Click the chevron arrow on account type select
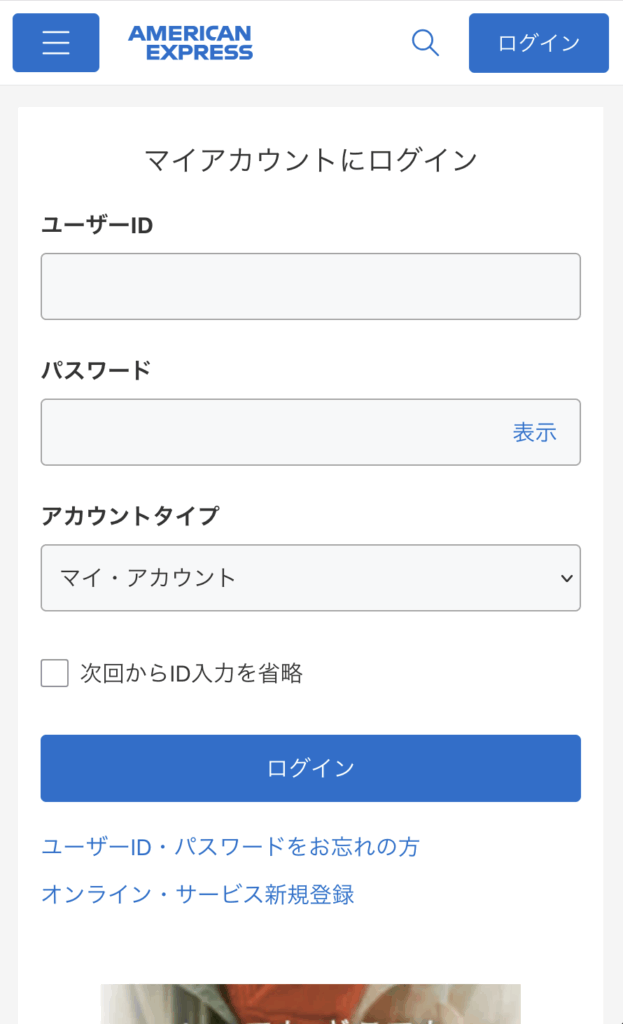This screenshot has height=1024, width=623. [x=566, y=578]
